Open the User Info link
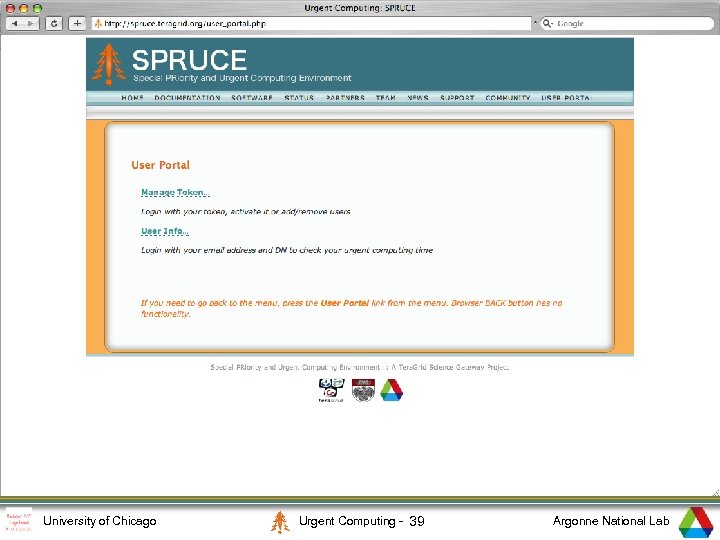Image resolution: width=720 pixels, height=540 pixels. click(165, 231)
